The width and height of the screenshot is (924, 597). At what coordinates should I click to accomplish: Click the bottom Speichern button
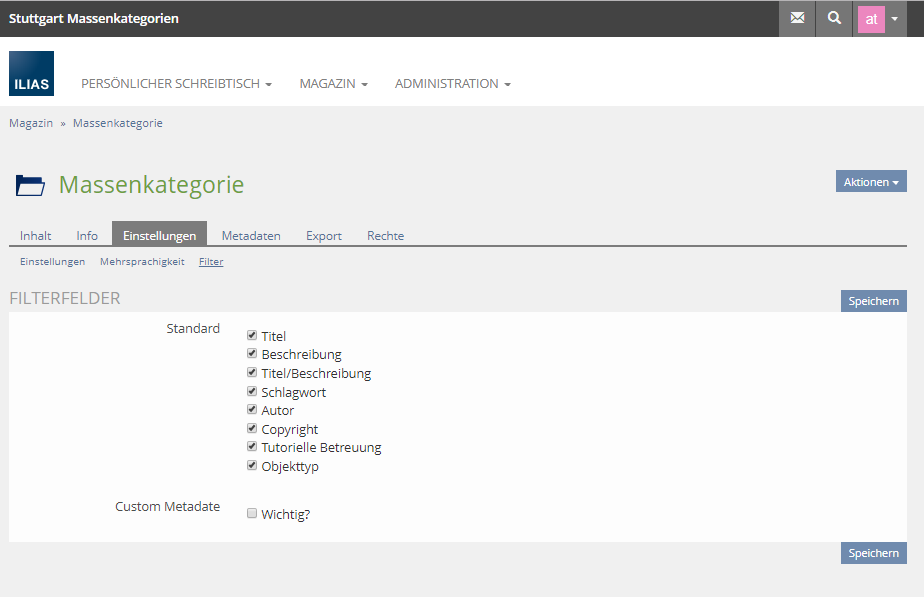click(x=873, y=553)
